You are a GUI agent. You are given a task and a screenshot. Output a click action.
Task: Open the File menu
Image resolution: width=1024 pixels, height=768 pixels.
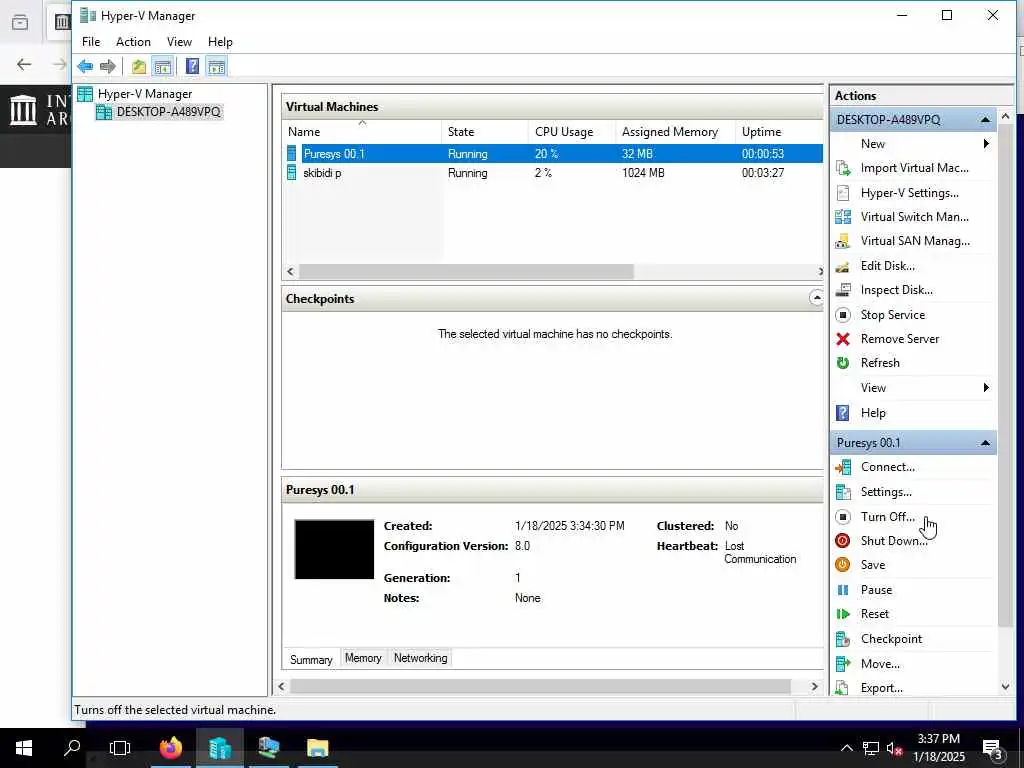(x=91, y=42)
